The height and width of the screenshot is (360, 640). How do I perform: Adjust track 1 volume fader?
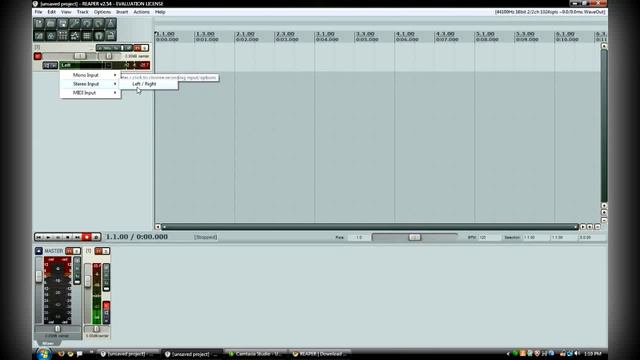[80, 56]
